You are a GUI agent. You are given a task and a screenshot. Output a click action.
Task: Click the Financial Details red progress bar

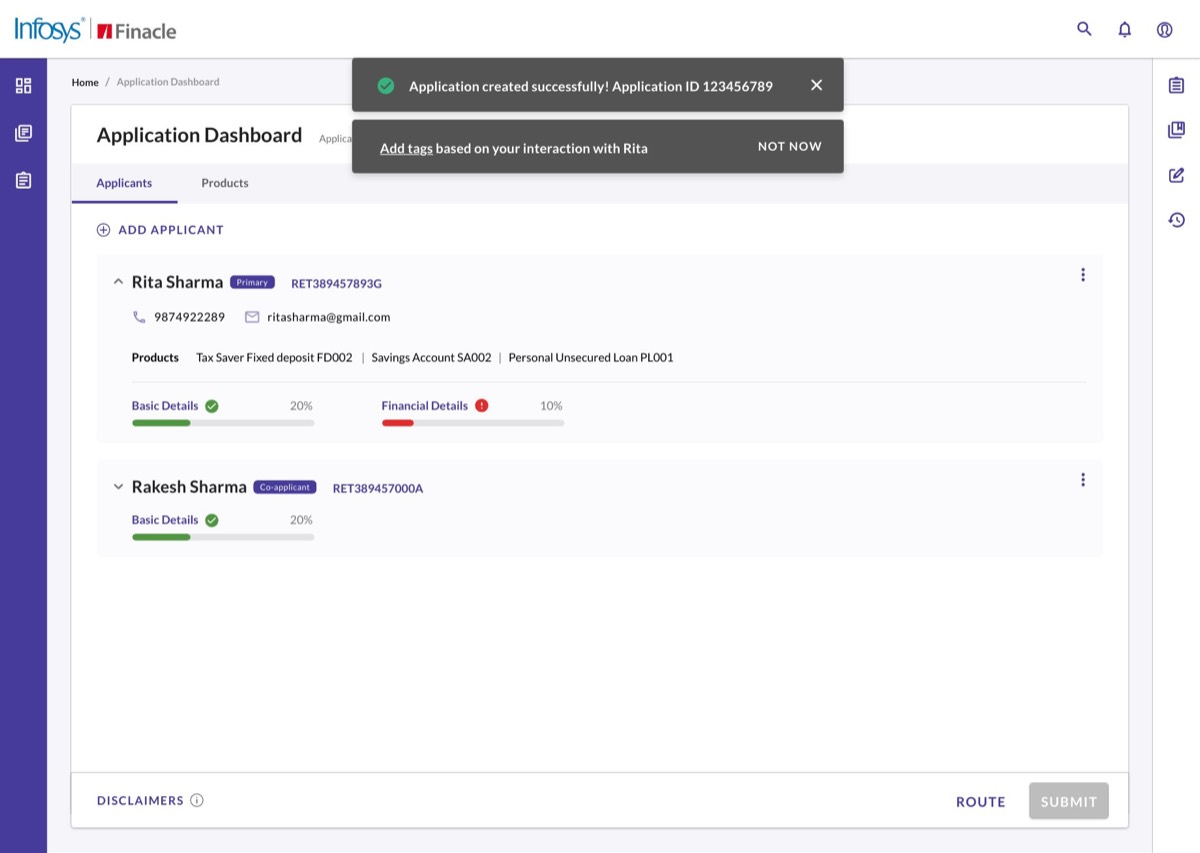pos(473,423)
